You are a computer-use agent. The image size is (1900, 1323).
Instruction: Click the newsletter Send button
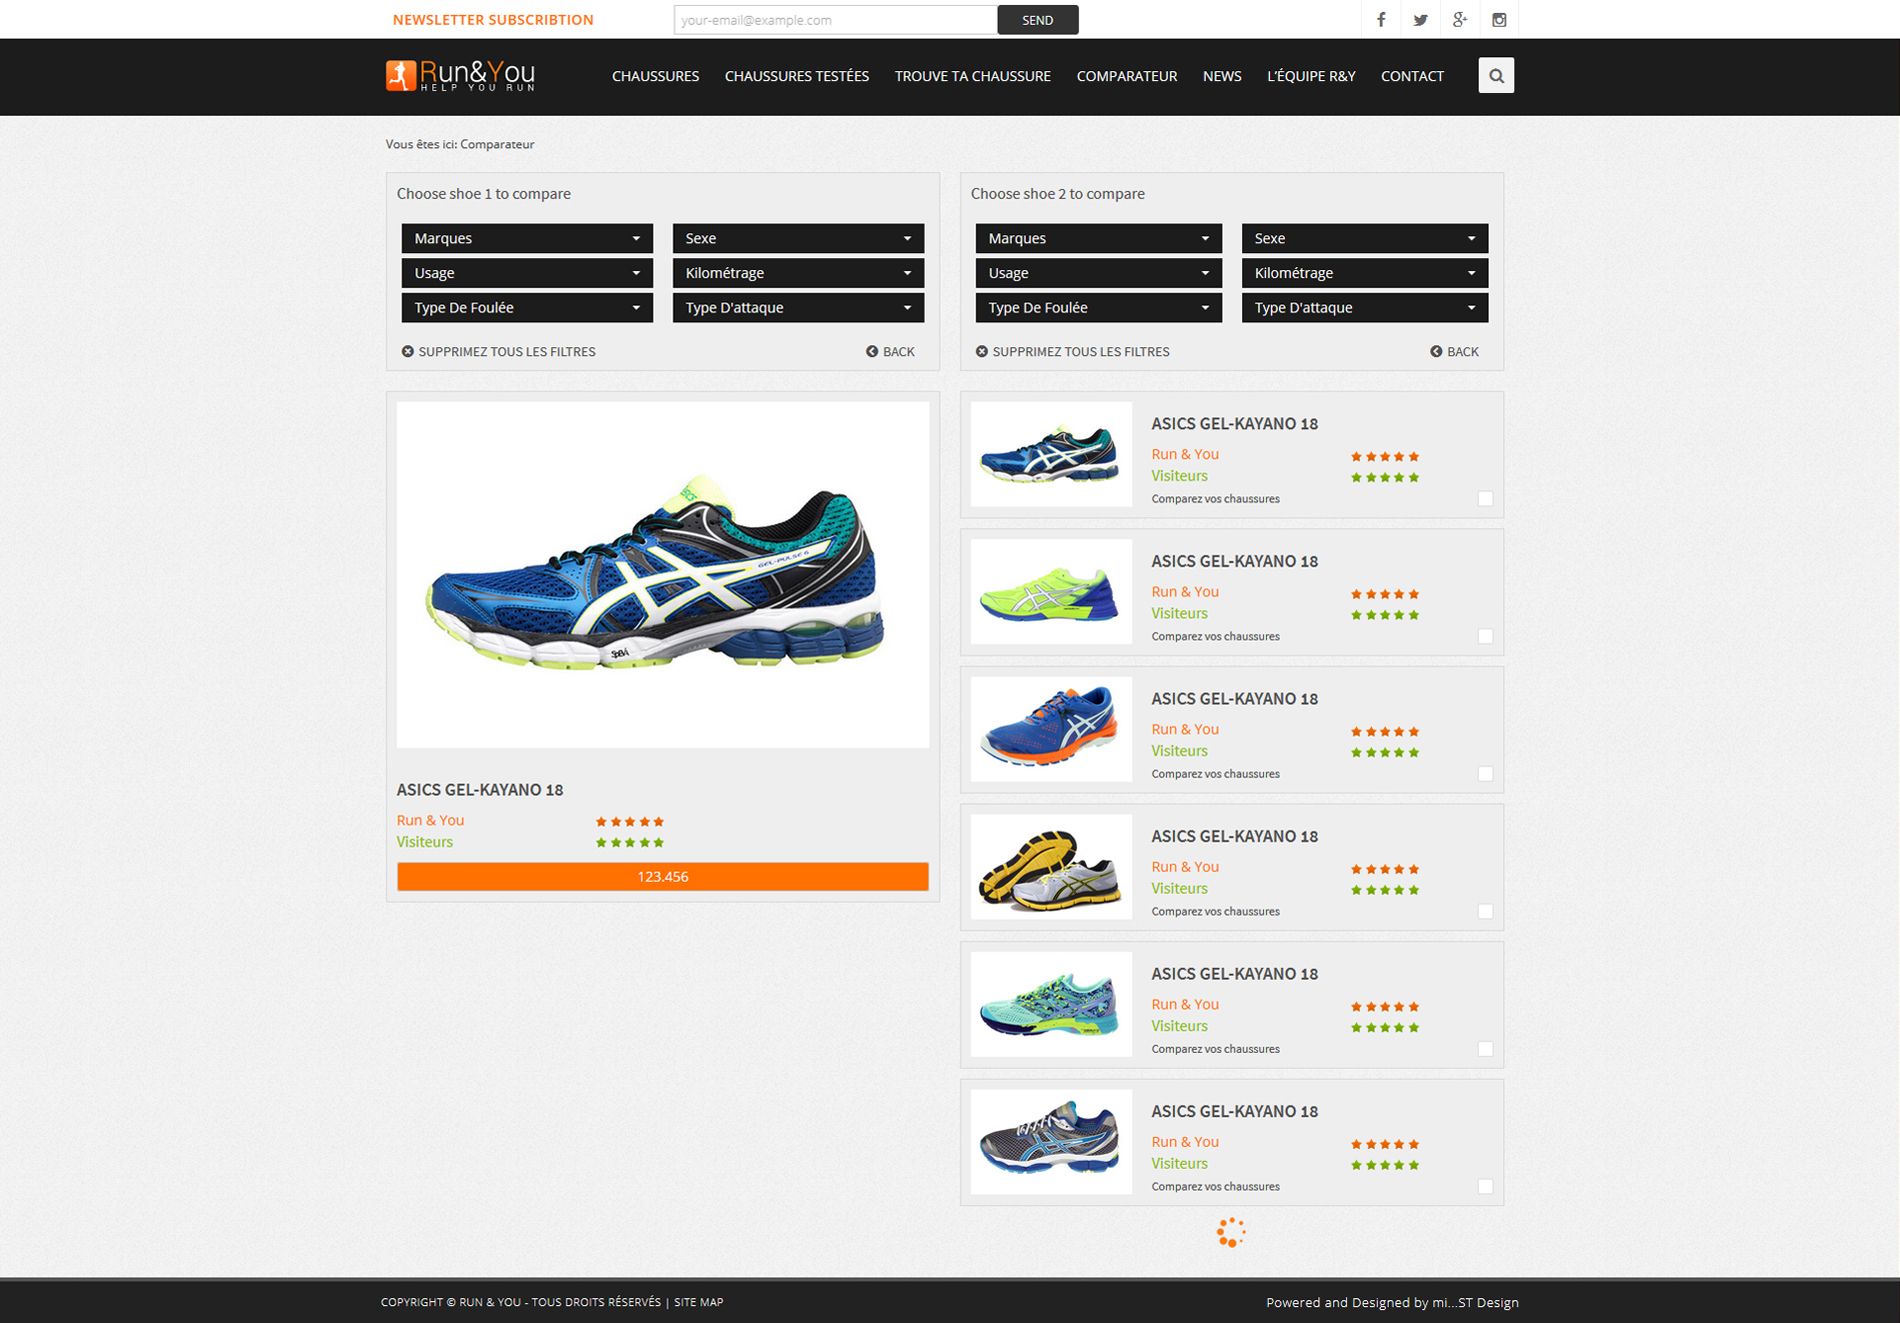[x=1038, y=20]
